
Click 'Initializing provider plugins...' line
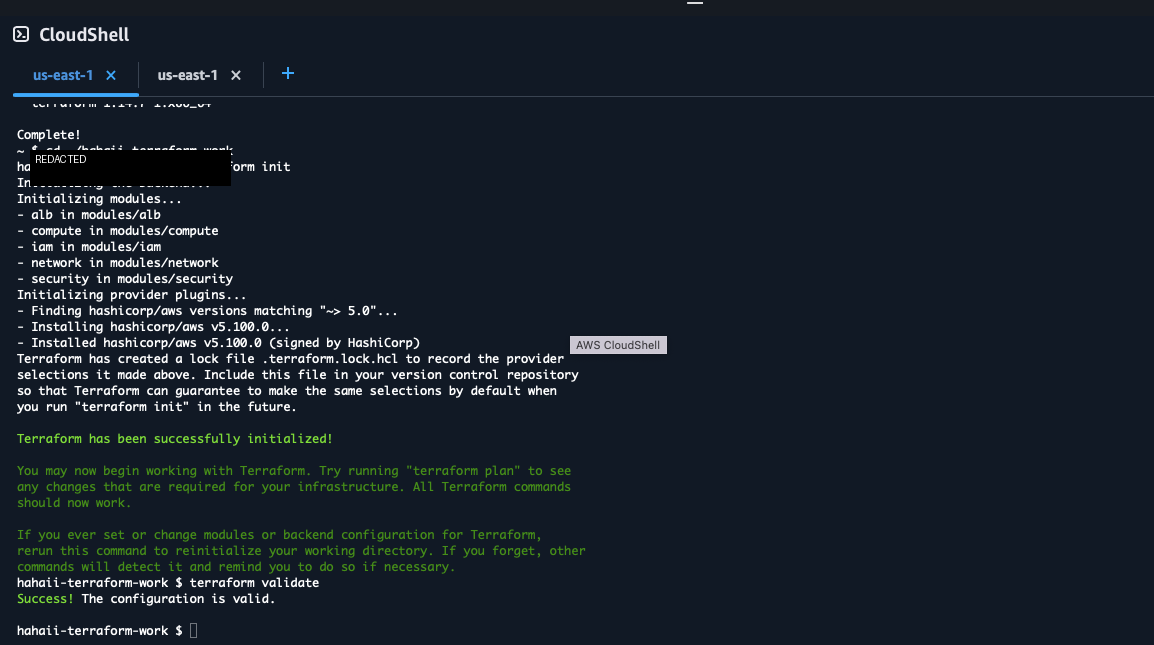pyautogui.click(x=131, y=295)
